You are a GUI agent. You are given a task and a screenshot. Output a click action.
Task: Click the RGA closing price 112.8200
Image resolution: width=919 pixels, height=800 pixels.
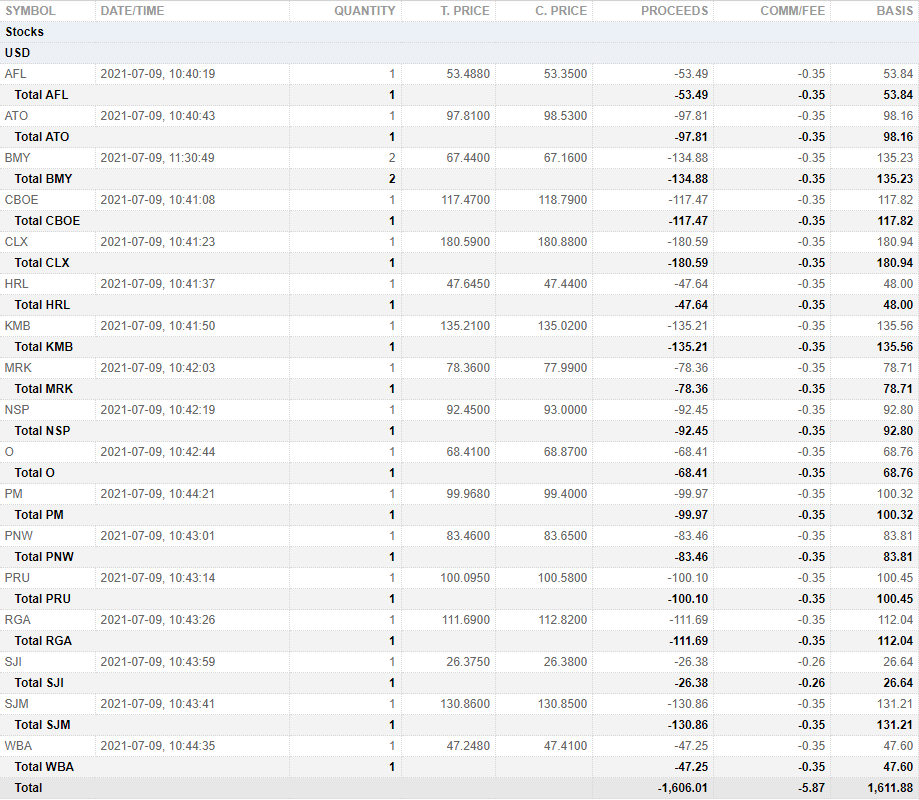pos(563,620)
